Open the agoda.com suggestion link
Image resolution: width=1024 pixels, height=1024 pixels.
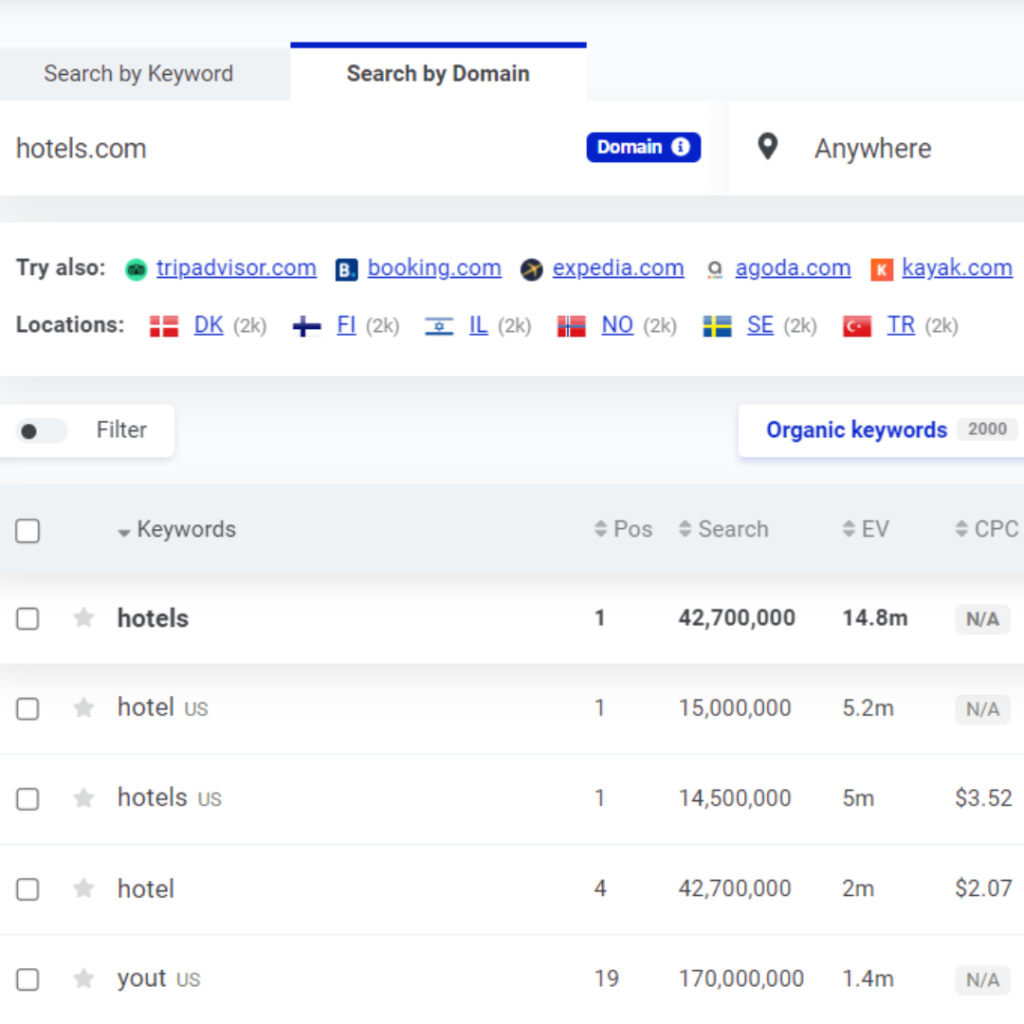pos(793,268)
